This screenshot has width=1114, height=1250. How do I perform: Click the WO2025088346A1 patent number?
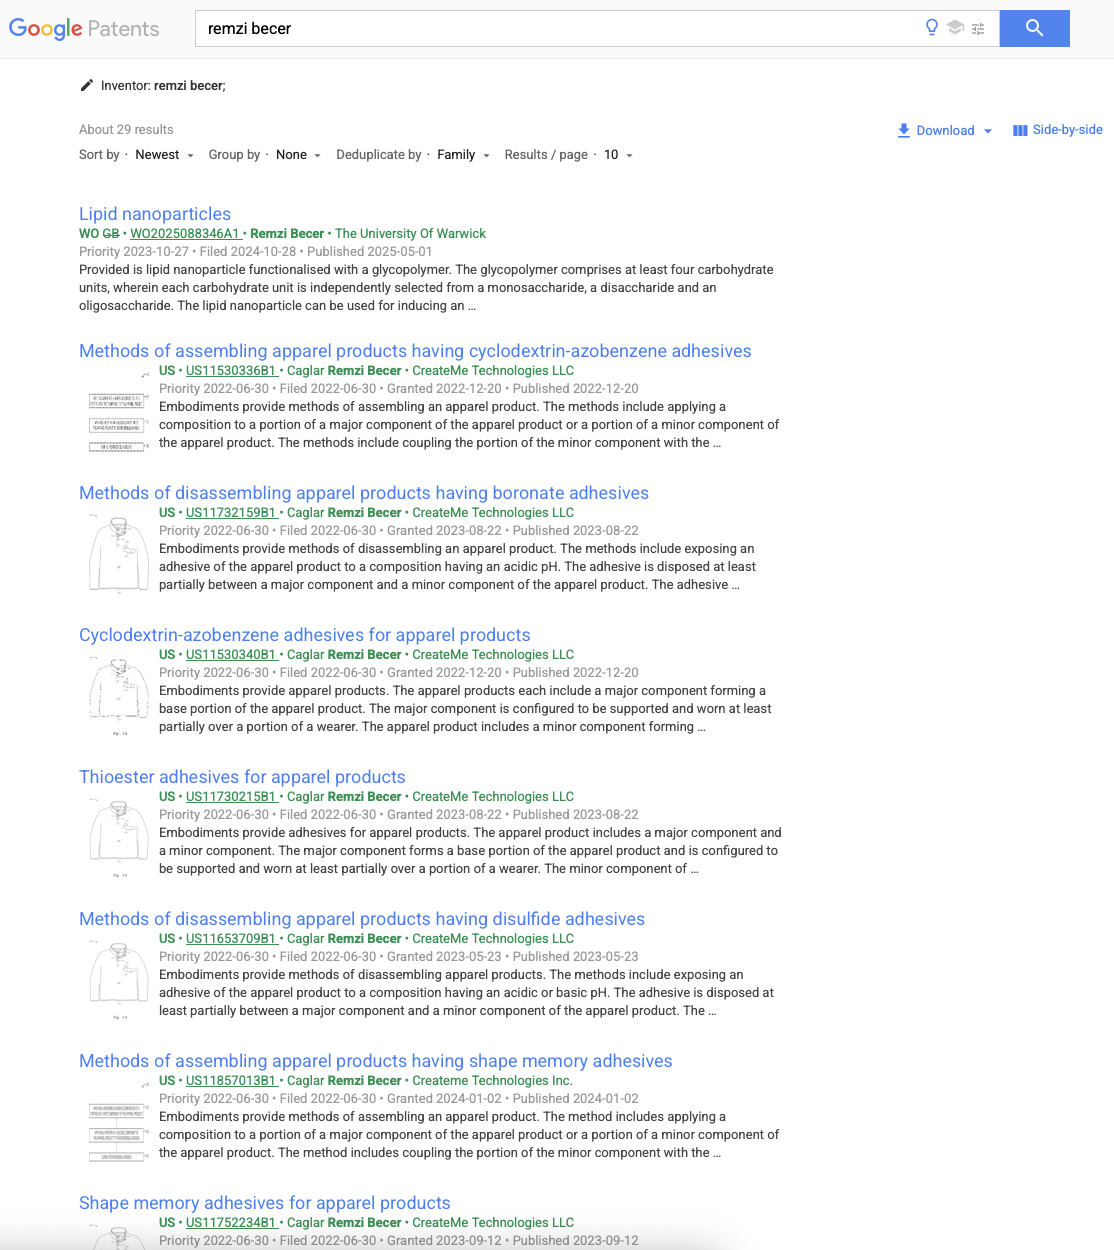click(185, 234)
